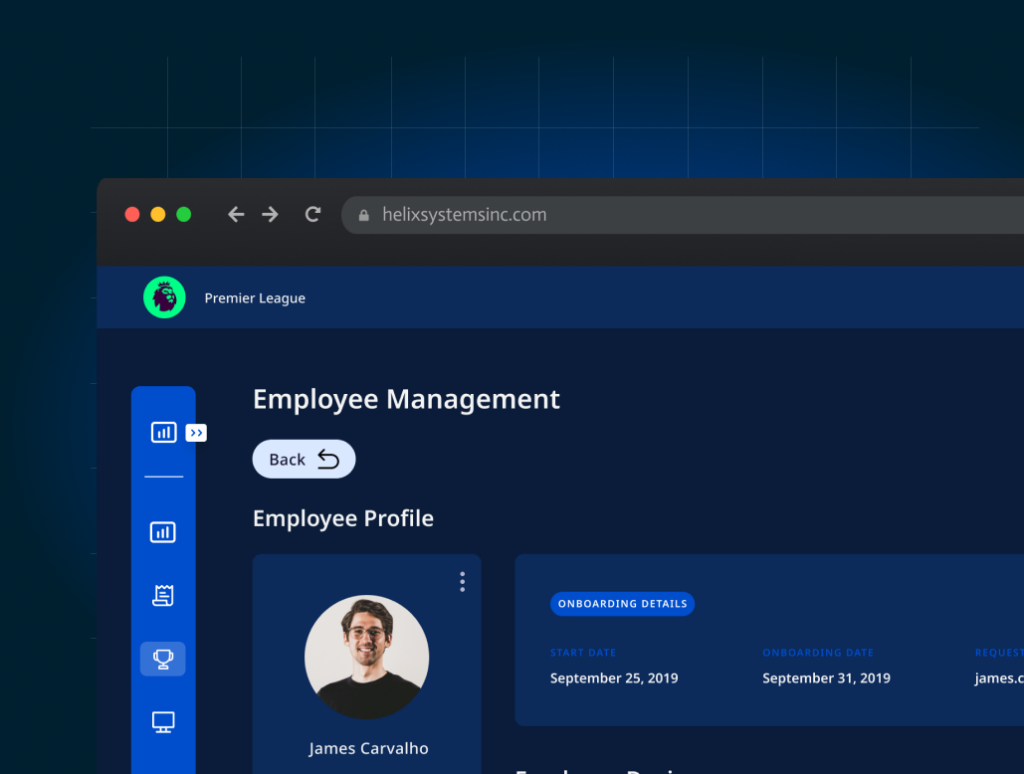Click the red close window button
Screen dimensions: 1024x774
tap(132, 214)
